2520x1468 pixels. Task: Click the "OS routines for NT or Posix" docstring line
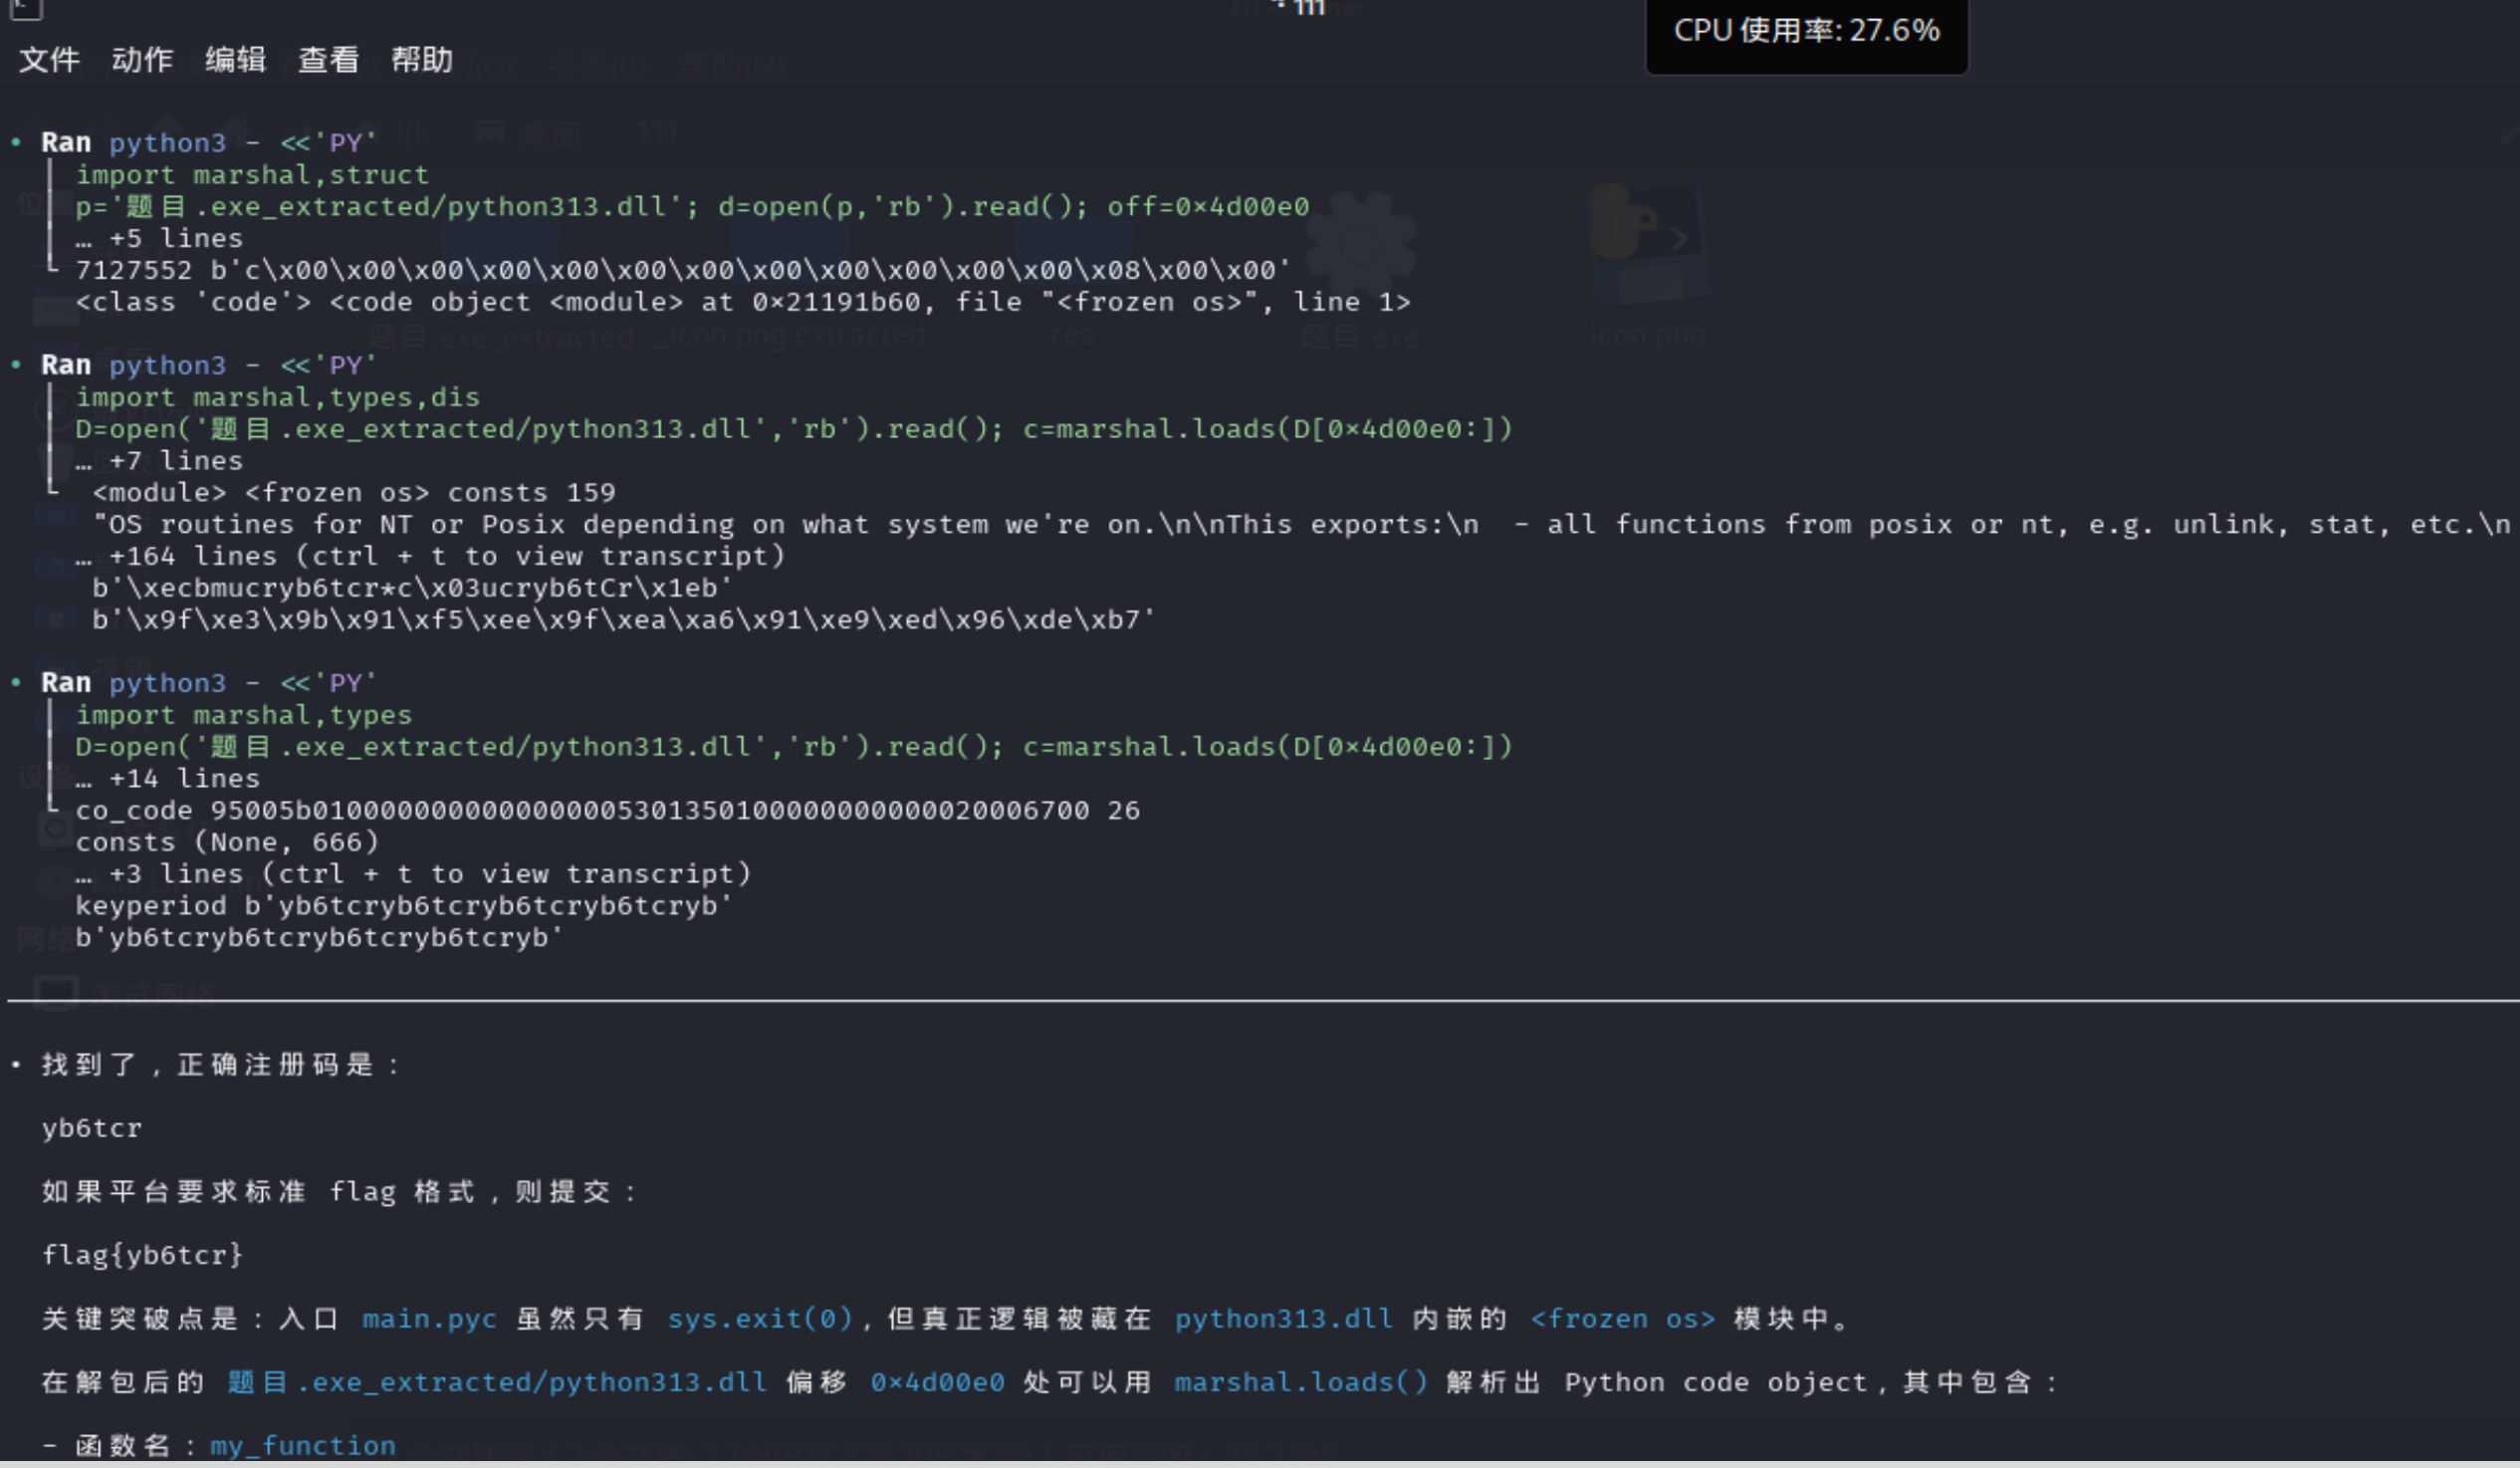point(1300,525)
